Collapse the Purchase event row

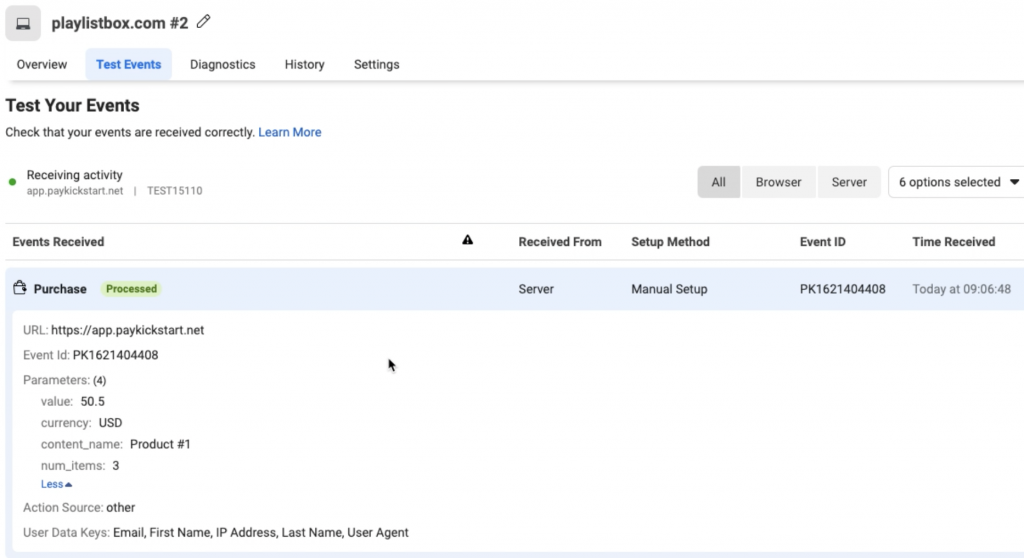(x=60, y=289)
